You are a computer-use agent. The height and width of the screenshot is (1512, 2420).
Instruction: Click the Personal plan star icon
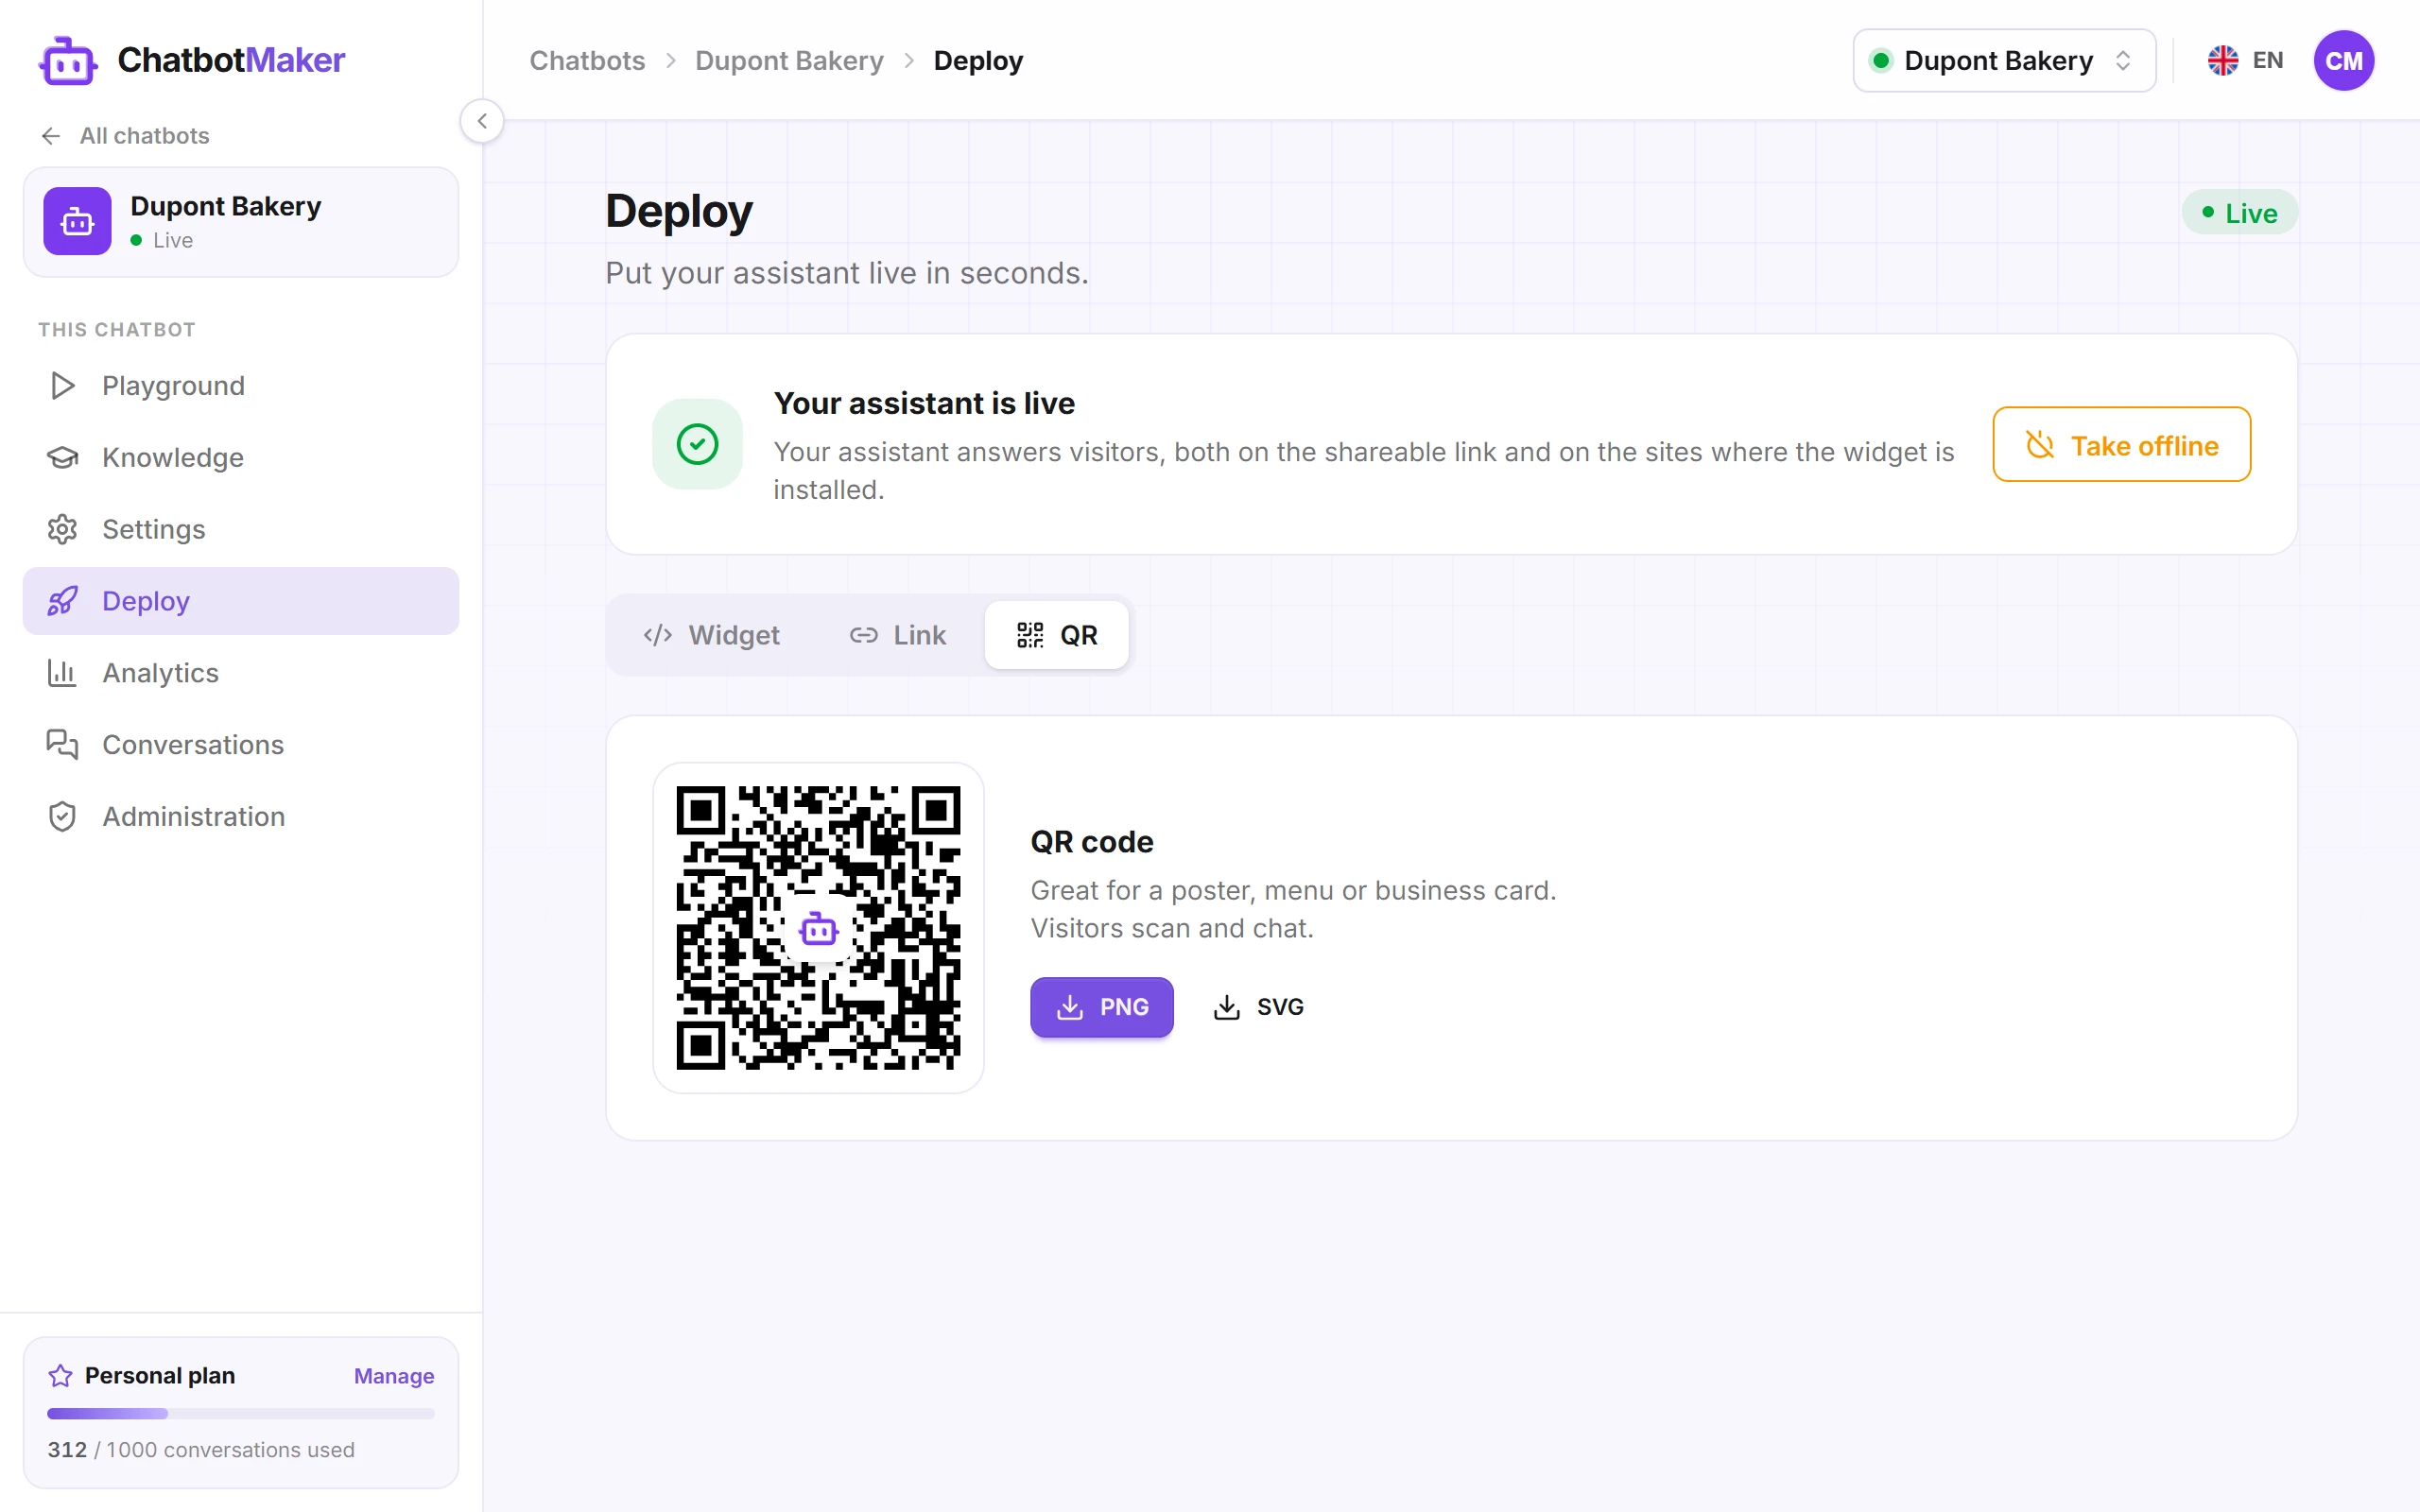60,1376
